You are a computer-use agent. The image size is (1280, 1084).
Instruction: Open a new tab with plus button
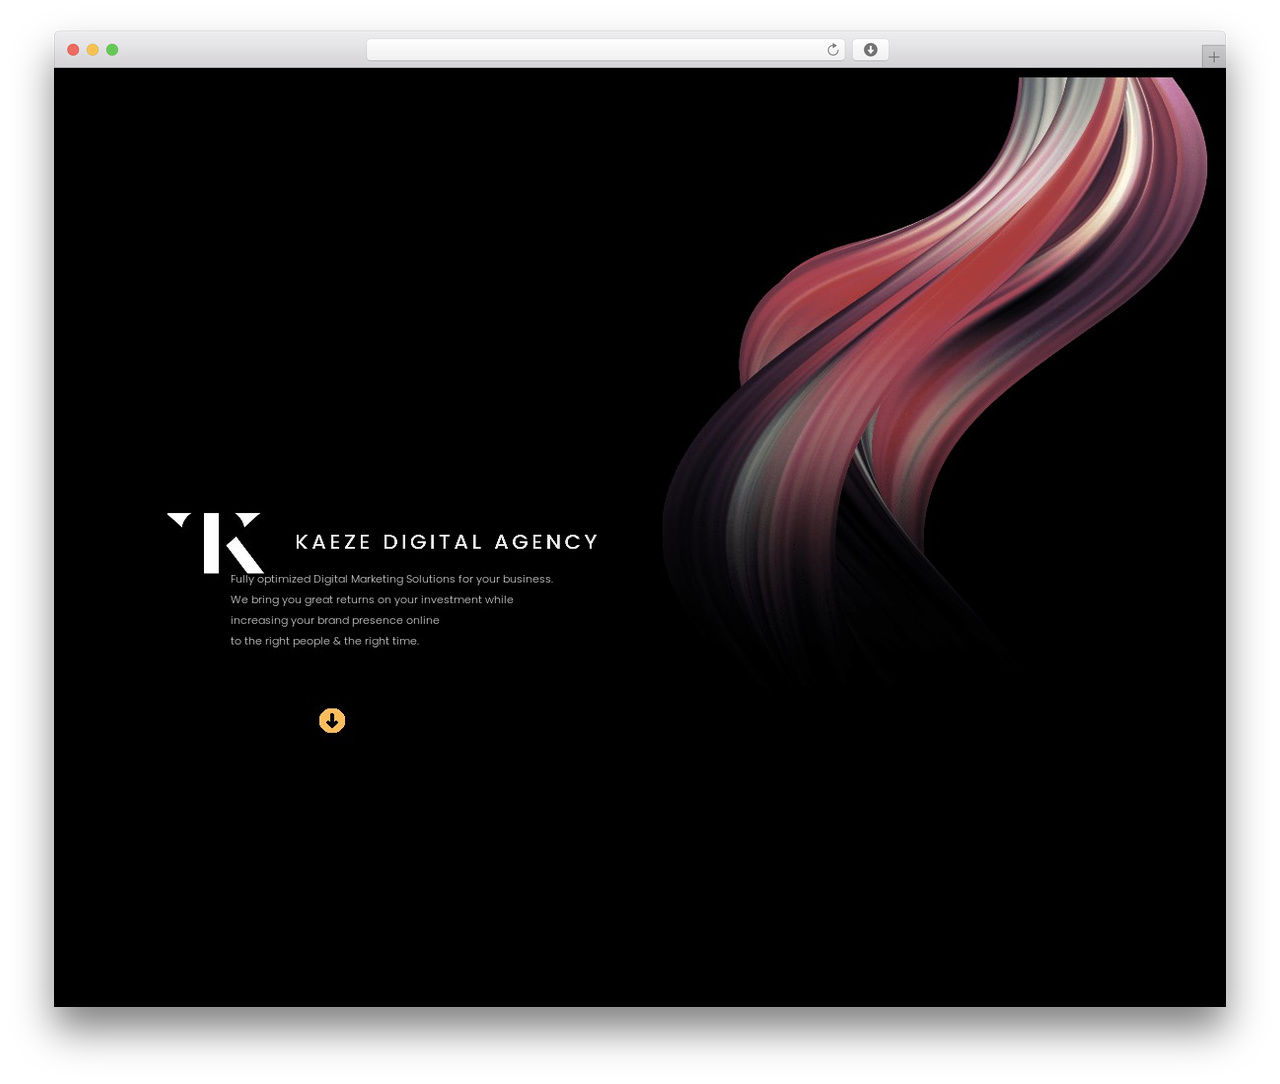tap(1213, 57)
